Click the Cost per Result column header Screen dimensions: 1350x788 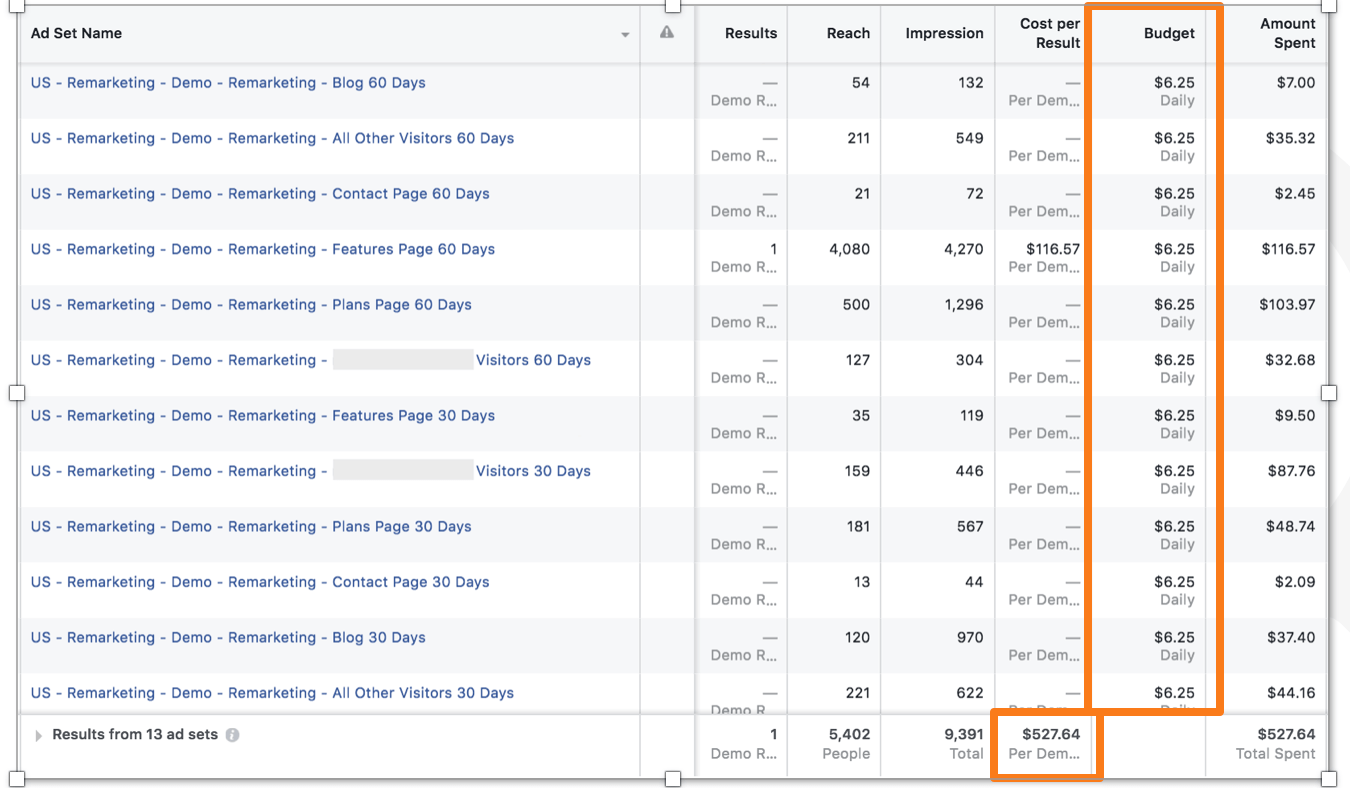click(1049, 33)
